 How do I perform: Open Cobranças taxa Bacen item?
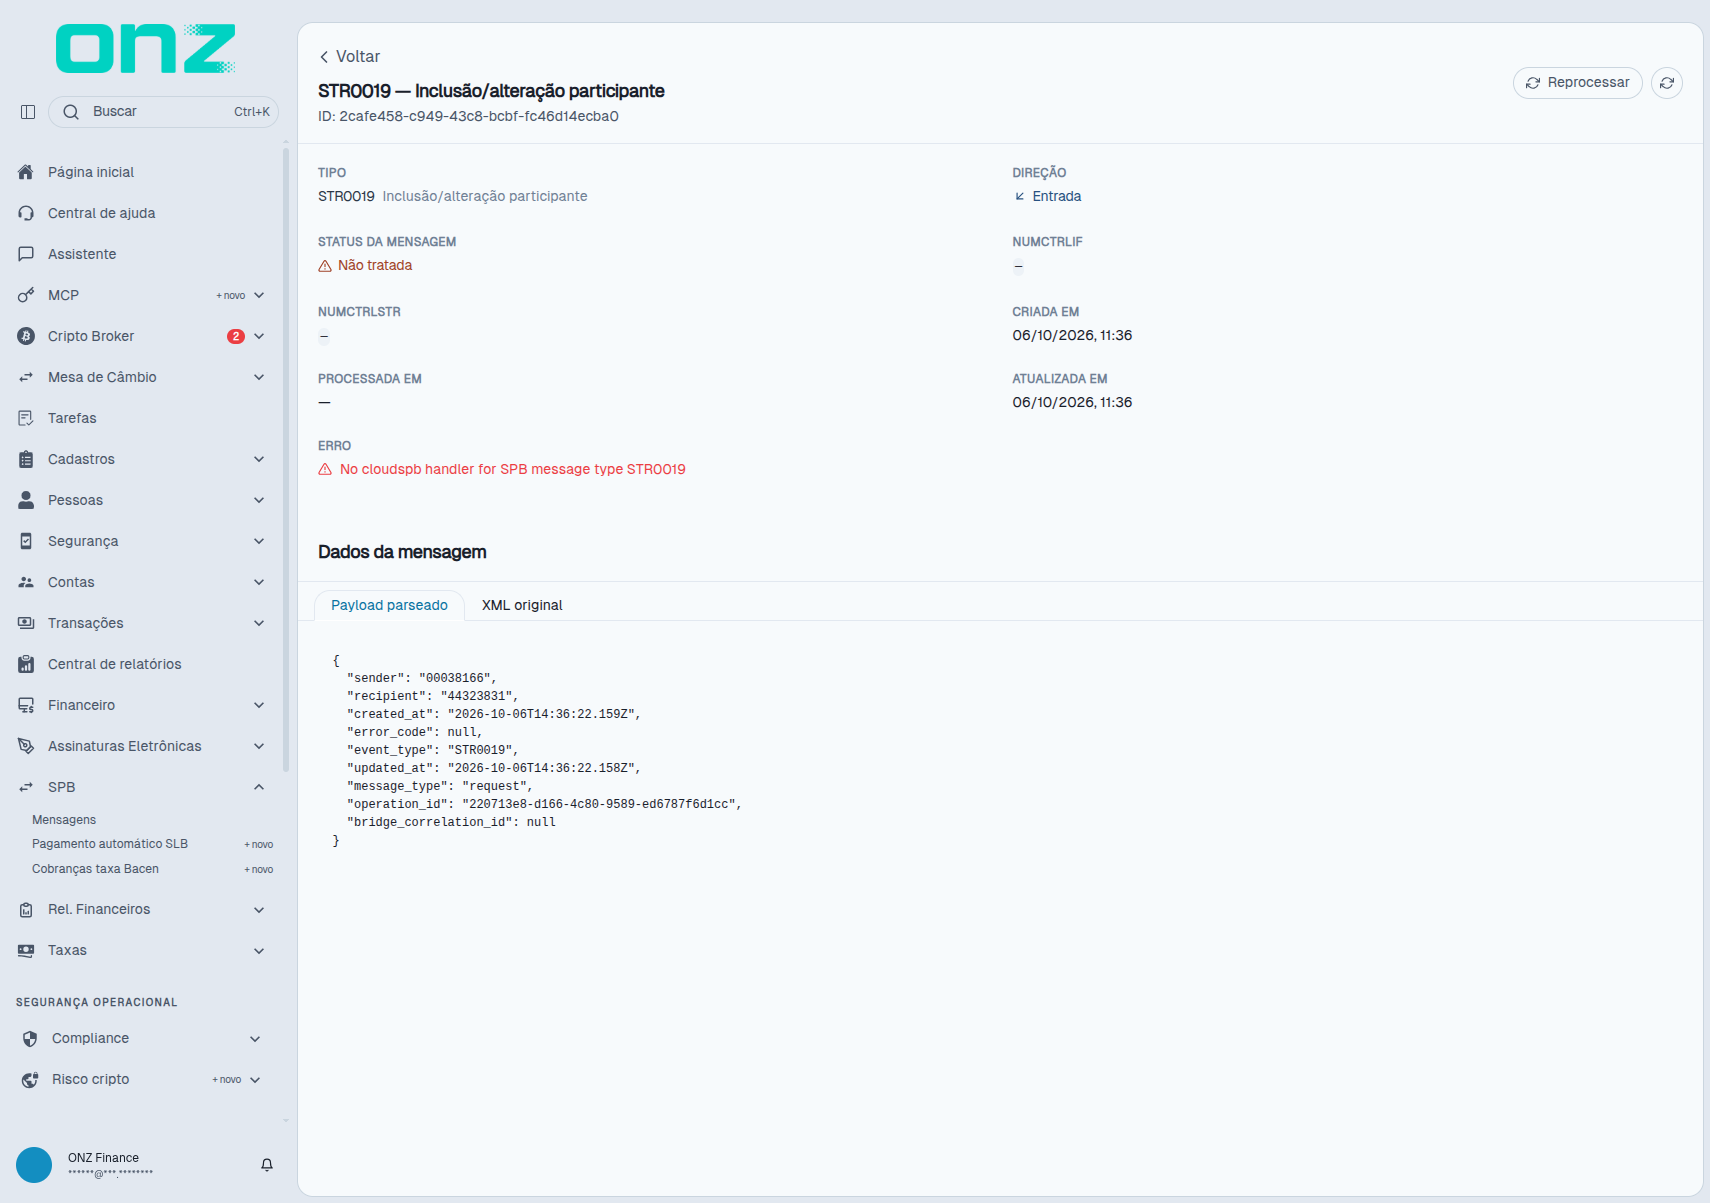(x=95, y=869)
